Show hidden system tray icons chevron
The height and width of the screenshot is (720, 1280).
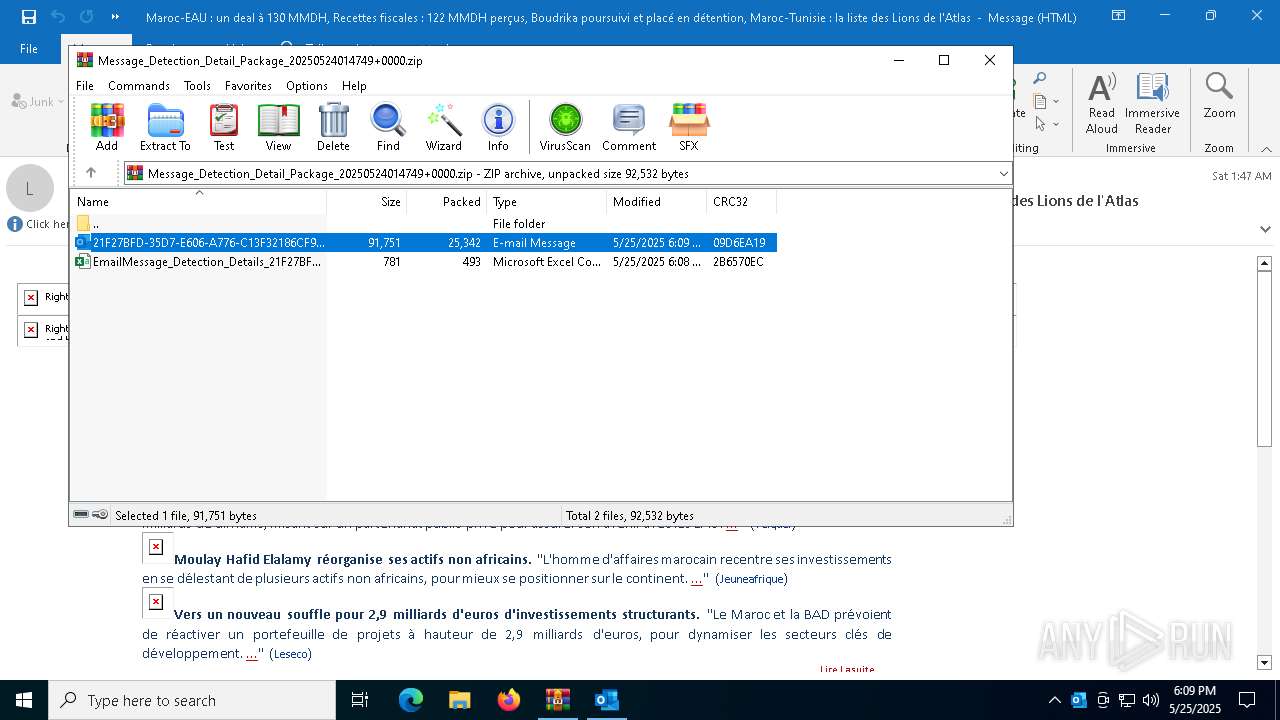pos(1054,700)
